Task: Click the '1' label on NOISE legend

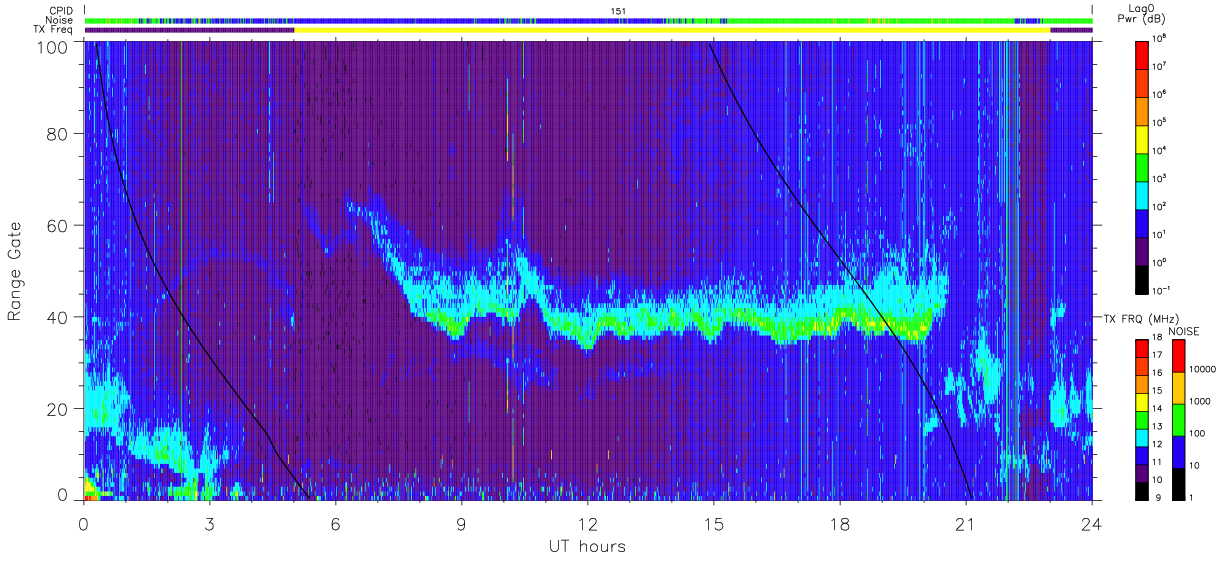Action: pyautogui.click(x=1189, y=497)
